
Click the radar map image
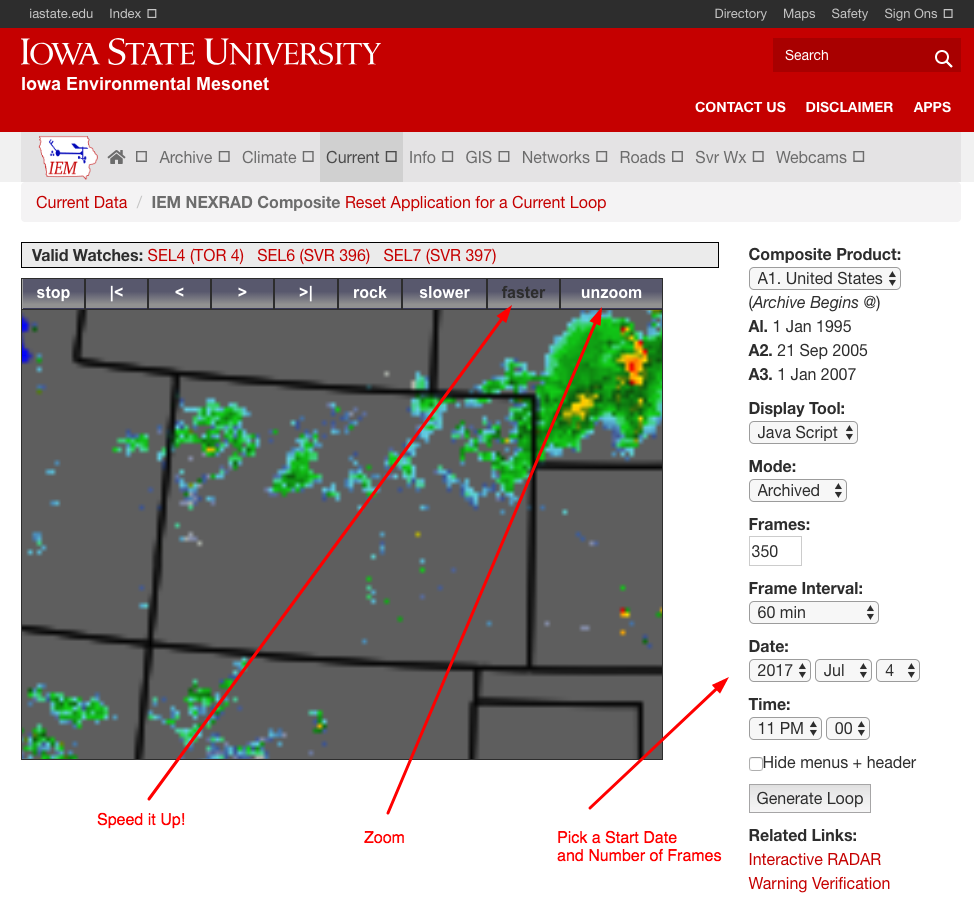(342, 534)
